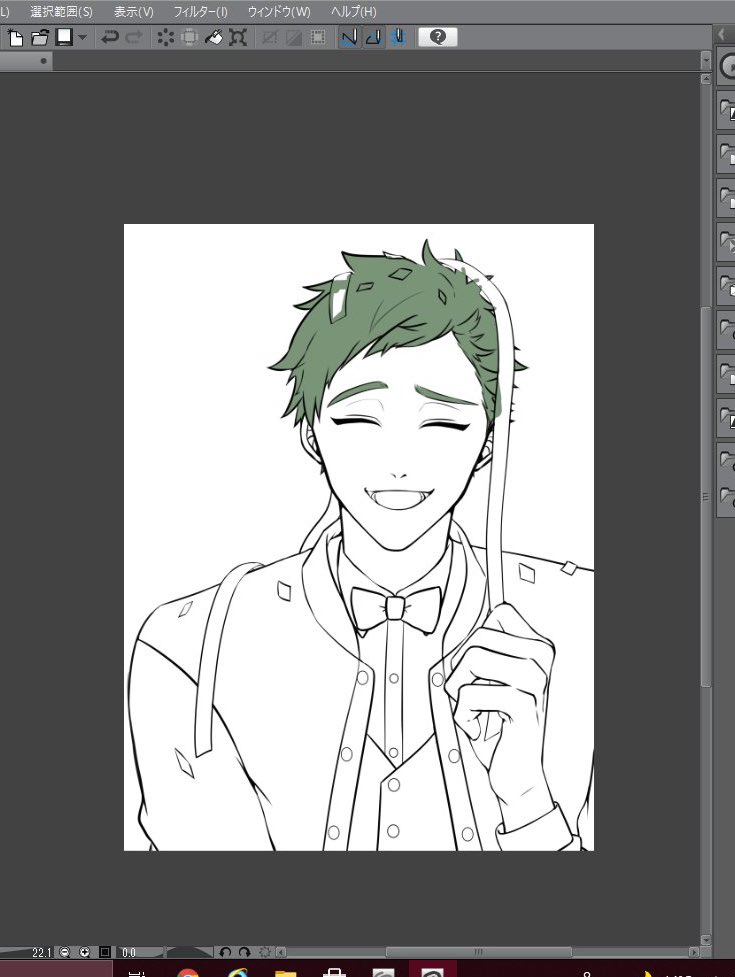
Task: Open the 選択範囲(S) menu
Action: pos(61,11)
